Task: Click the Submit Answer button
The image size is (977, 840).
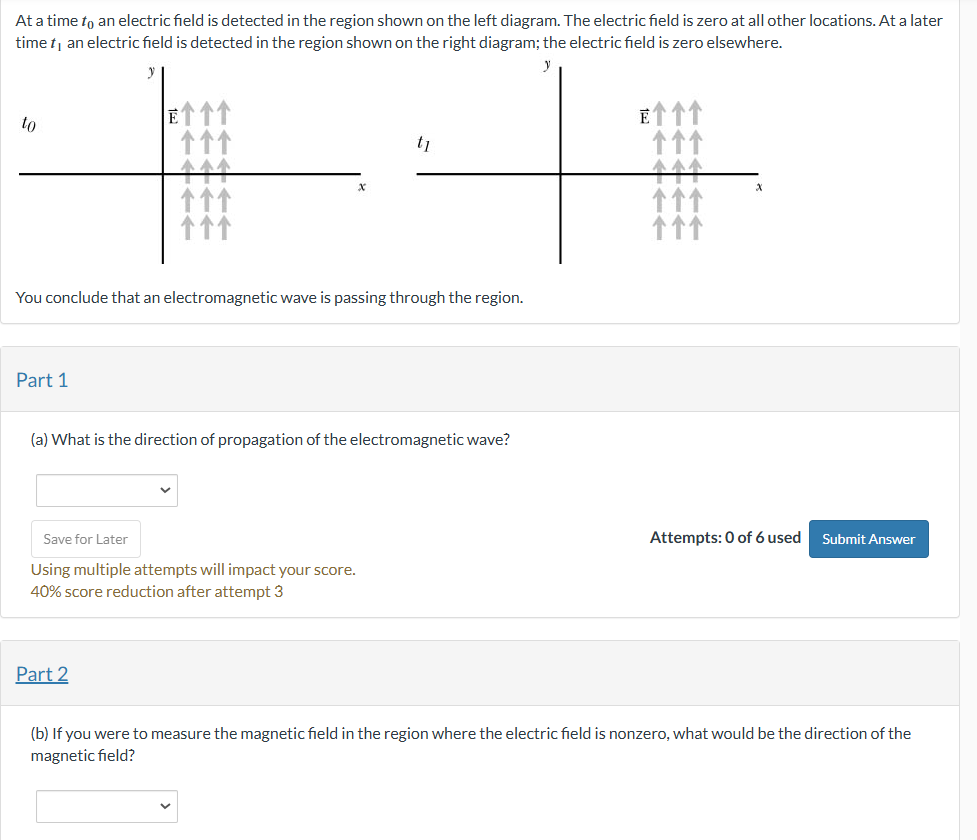Action: pos(868,538)
